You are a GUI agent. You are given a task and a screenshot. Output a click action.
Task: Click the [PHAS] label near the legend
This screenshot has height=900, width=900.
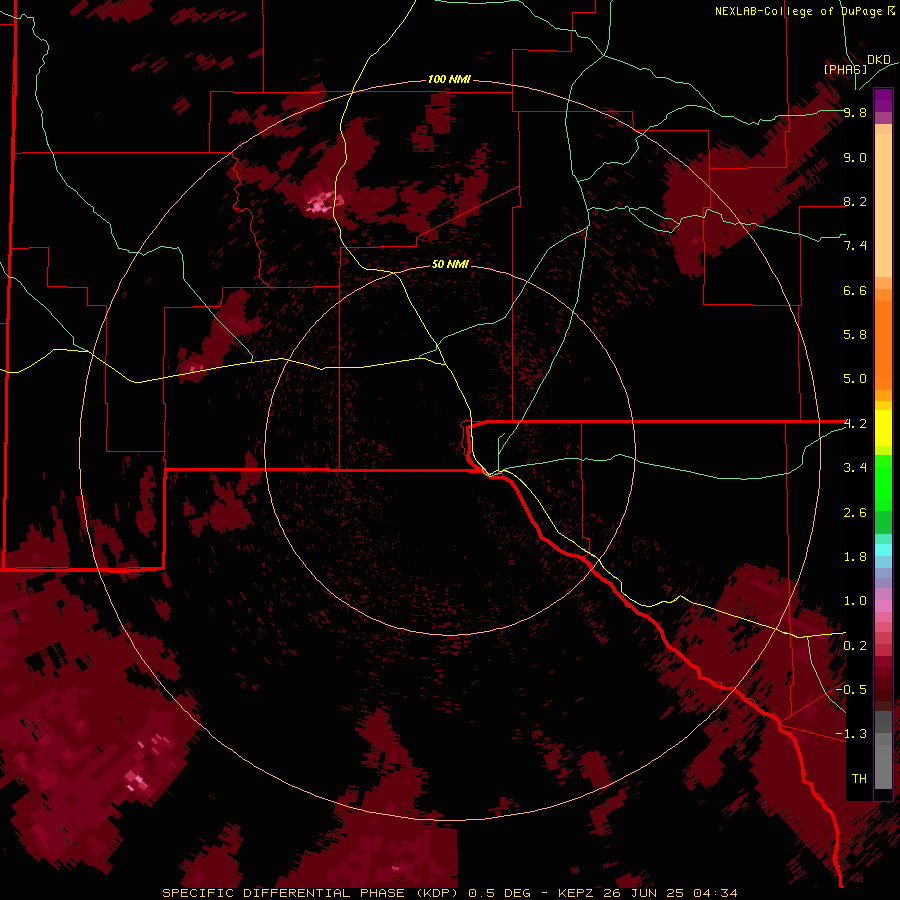tap(845, 69)
